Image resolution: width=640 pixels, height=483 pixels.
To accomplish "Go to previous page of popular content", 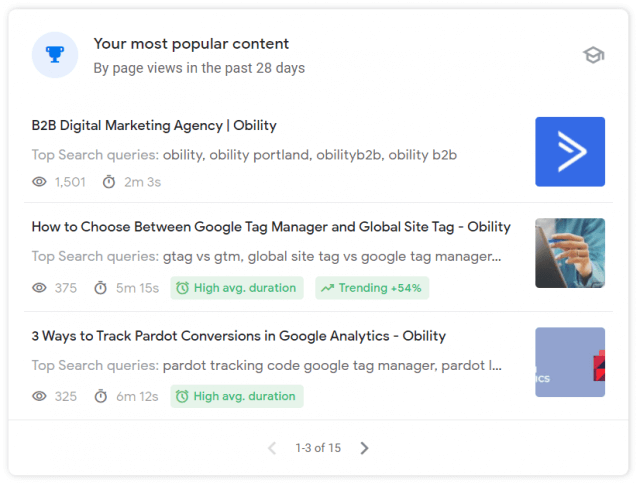I will pyautogui.click(x=272, y=448).
